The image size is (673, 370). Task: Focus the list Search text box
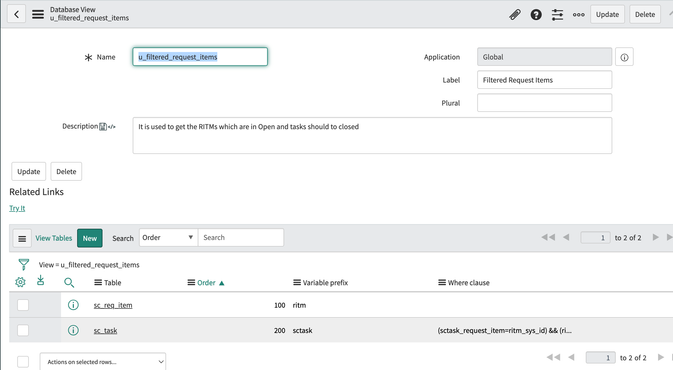[x=241, y=237]
